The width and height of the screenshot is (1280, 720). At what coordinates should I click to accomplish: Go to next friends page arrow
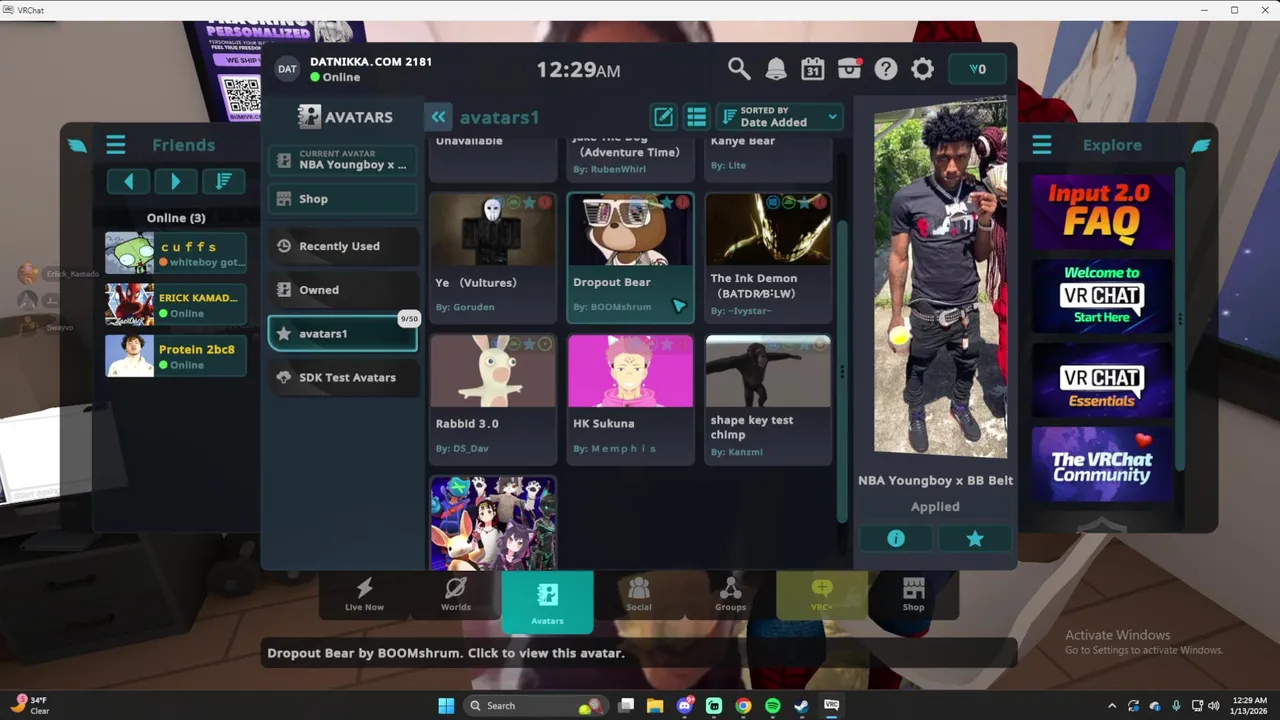coord(175,181)
